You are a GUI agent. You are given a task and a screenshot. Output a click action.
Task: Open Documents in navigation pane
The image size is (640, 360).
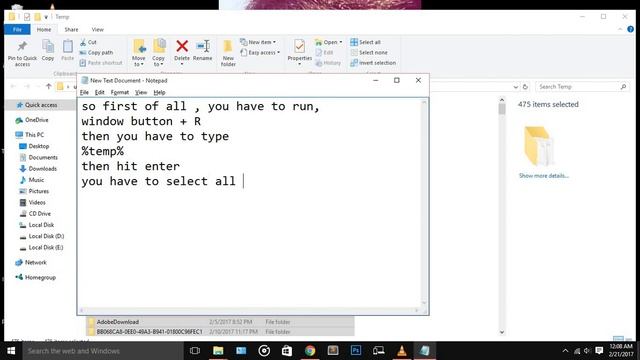(x=38, y=158)
